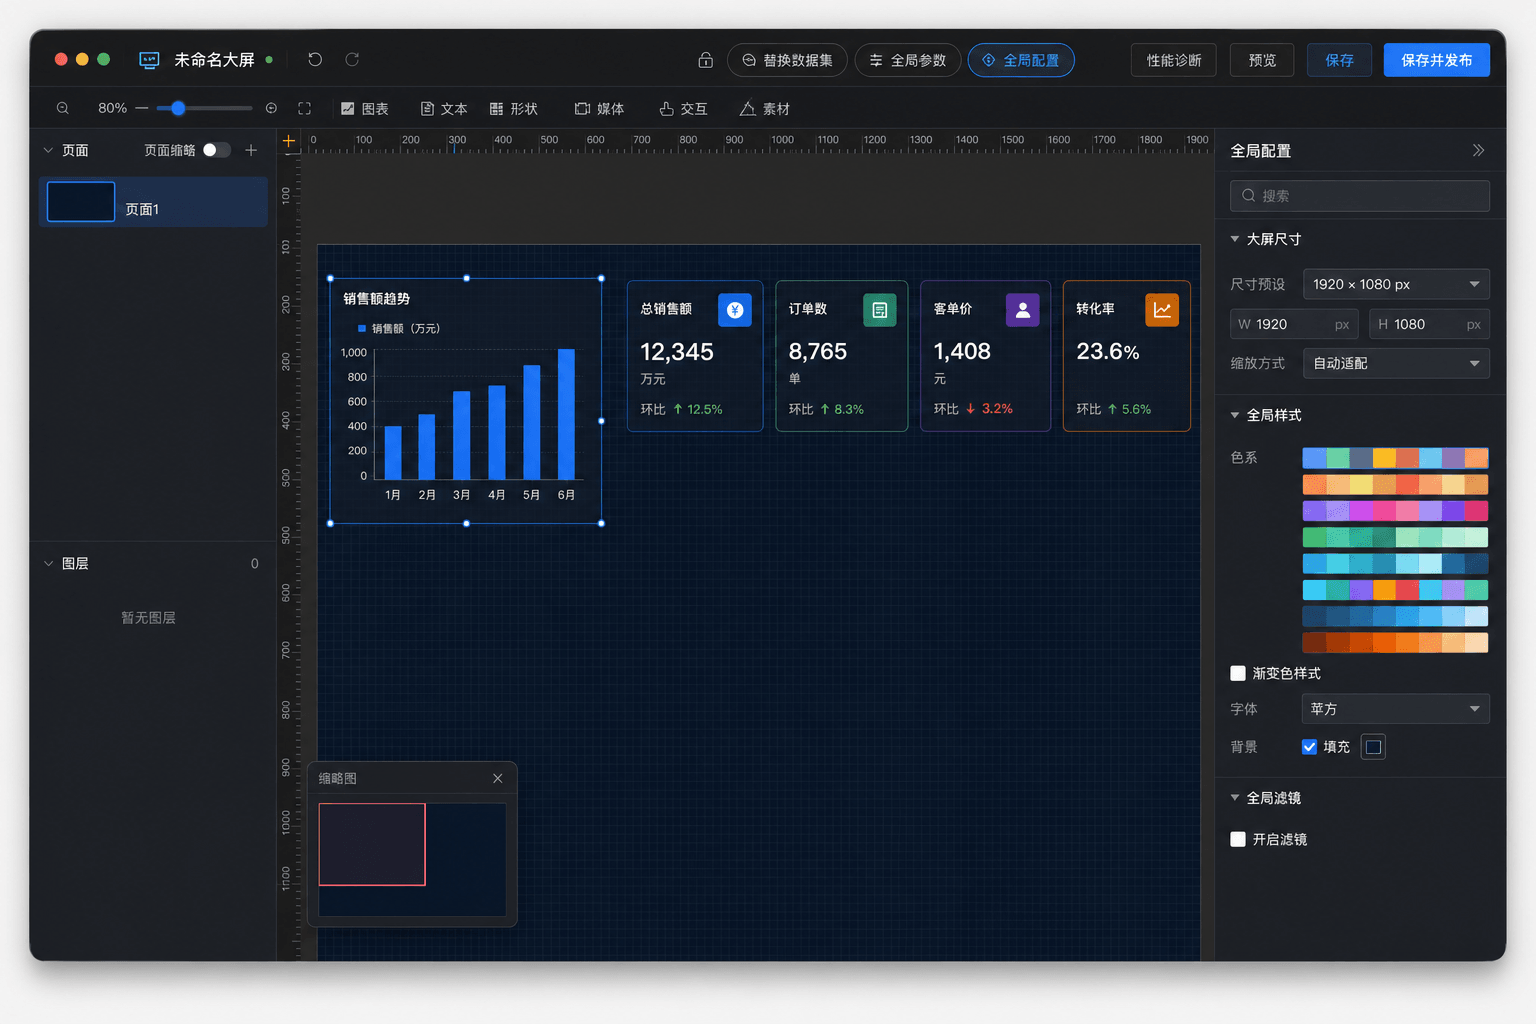Click the 未命名大屏 title

[214, 60]
